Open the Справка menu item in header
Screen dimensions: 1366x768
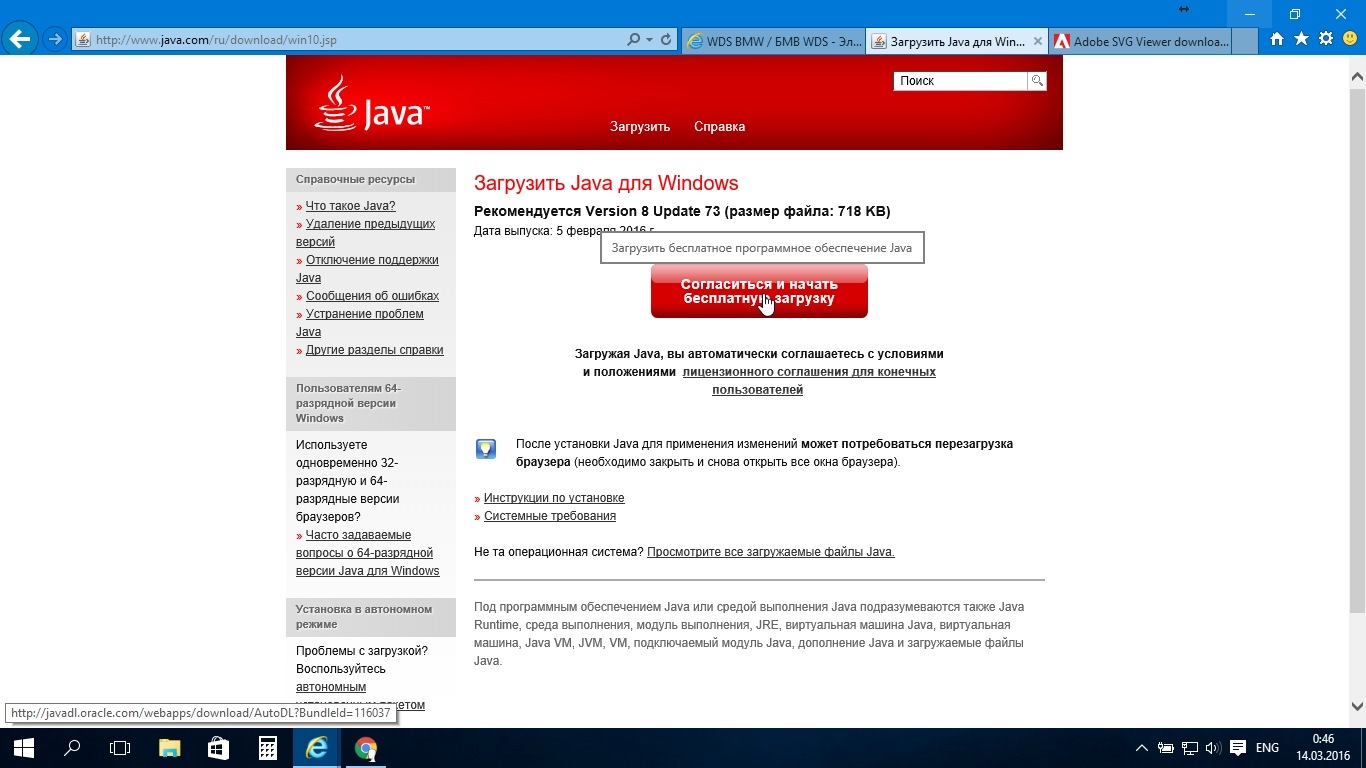[719, 127]
